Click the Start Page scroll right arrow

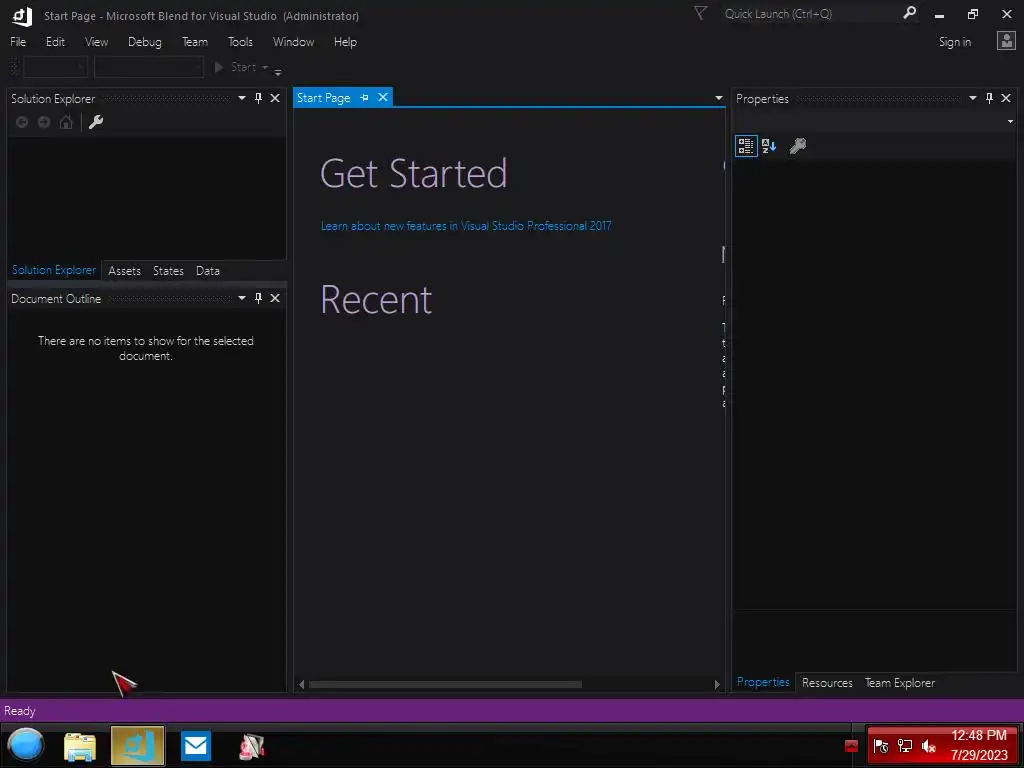point(717,684)
